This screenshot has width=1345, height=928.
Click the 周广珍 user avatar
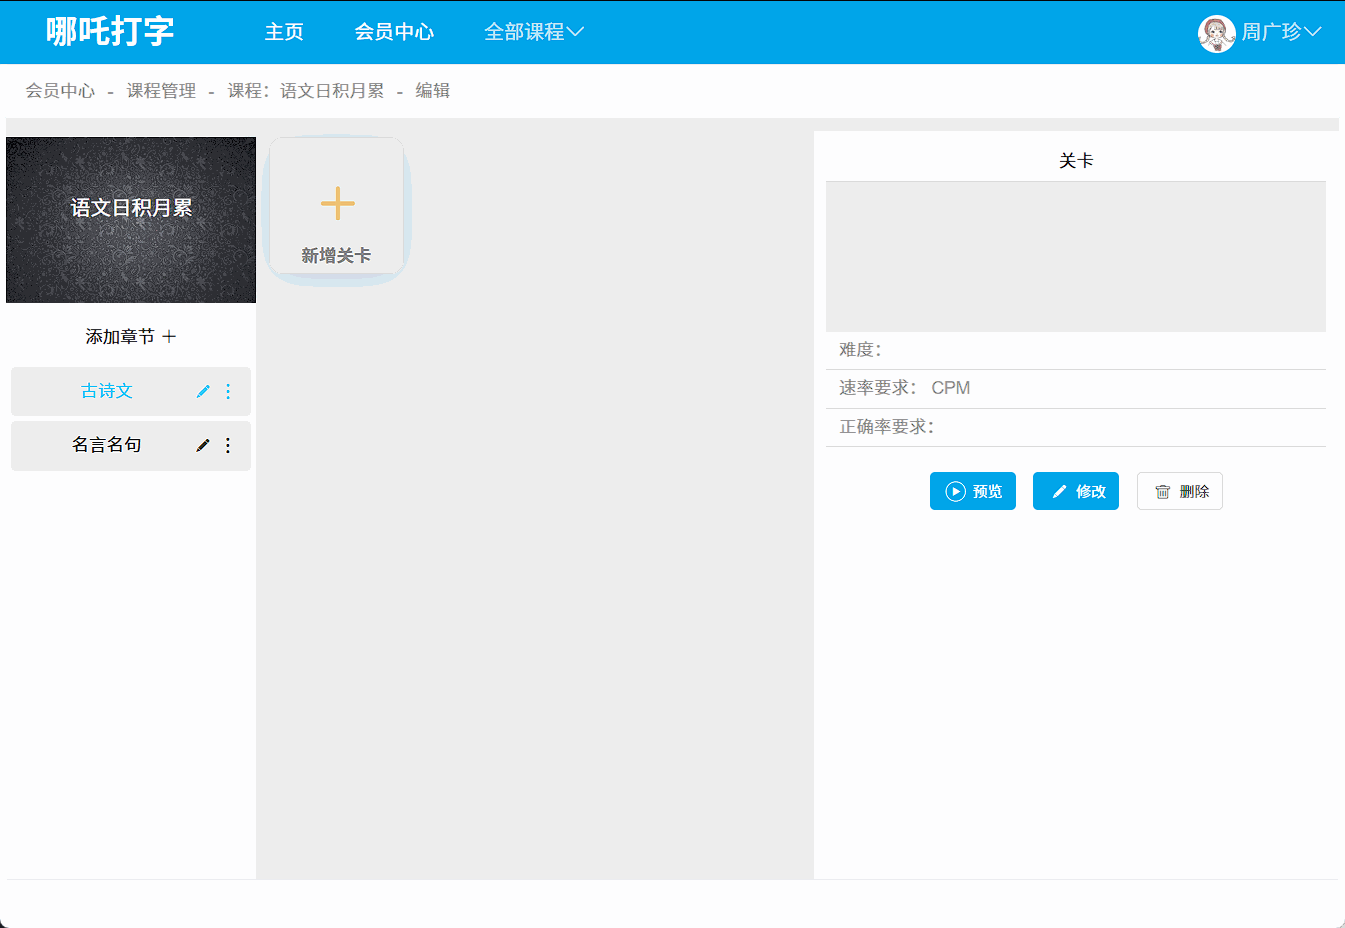pos(1216,33)
